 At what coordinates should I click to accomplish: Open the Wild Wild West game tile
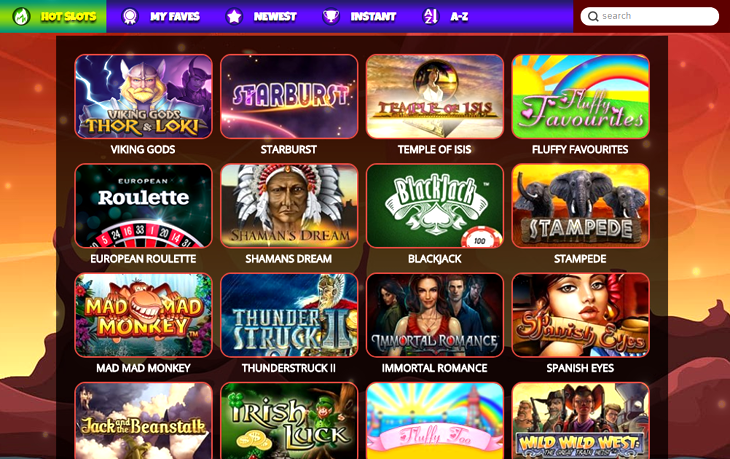(581, 421)
